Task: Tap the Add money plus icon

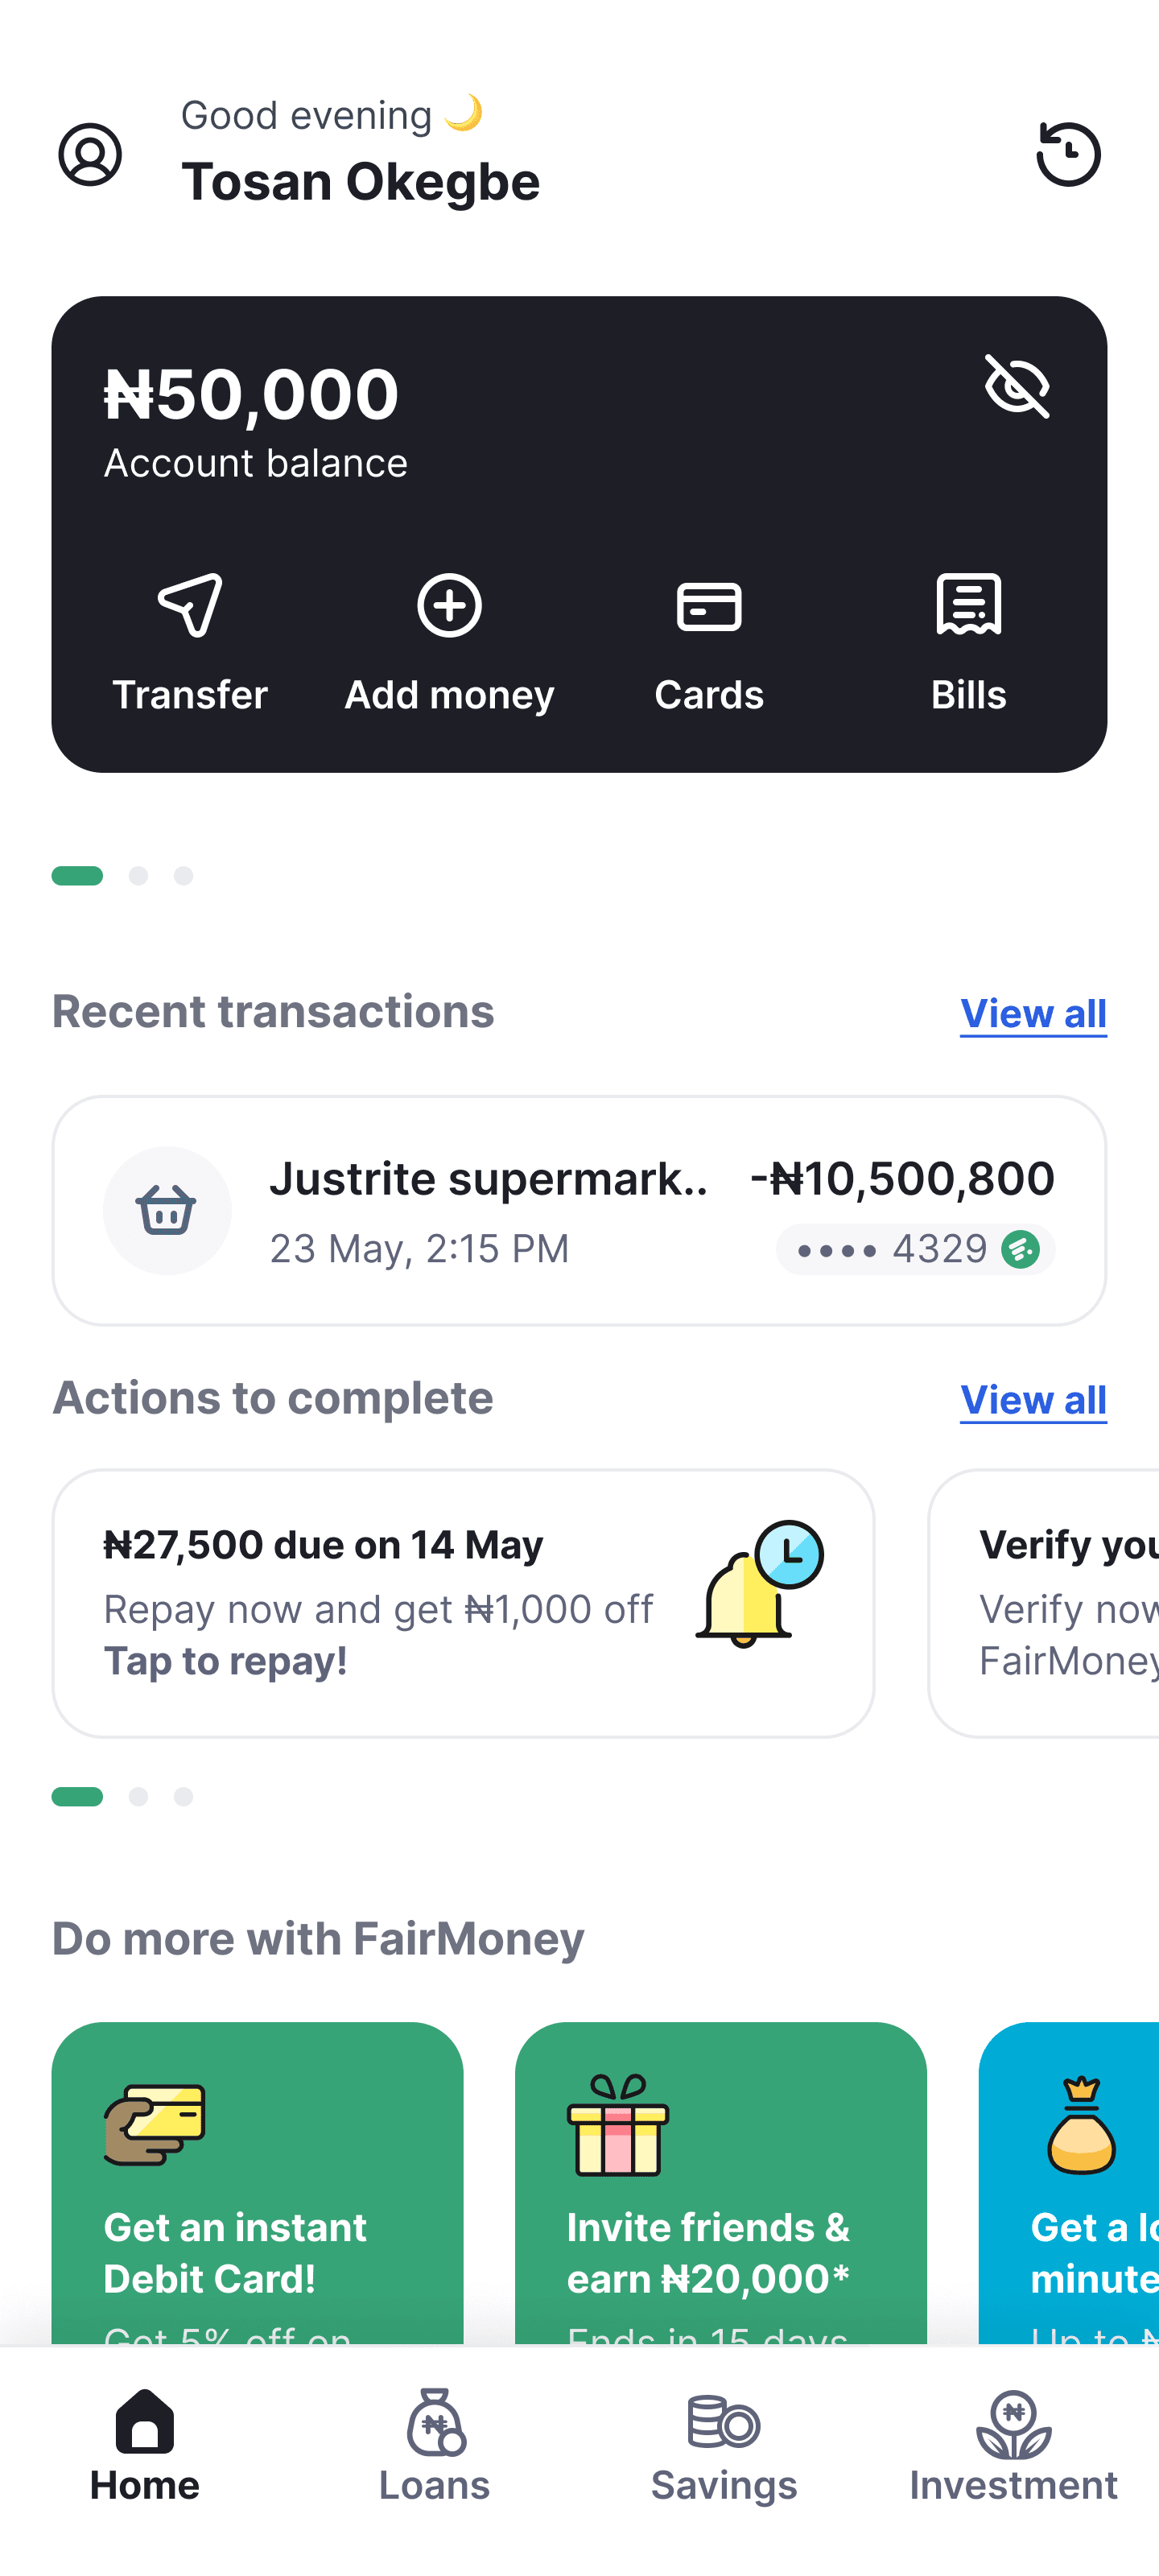Action: pos(449,606)
